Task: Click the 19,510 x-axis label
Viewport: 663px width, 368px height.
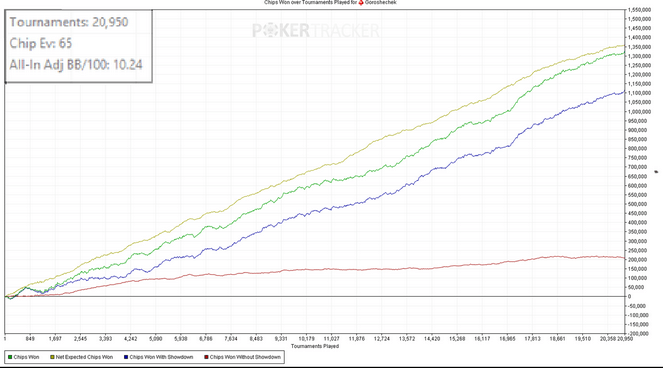Action: (583, 339)
